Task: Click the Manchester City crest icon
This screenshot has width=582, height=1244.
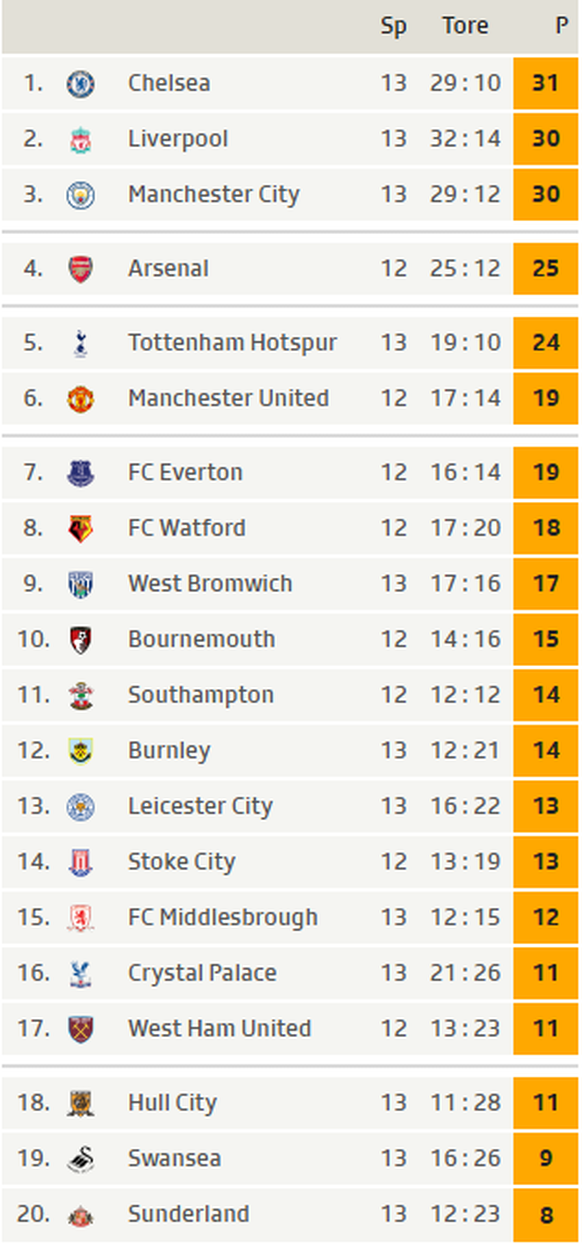Action: pos(81,195)
